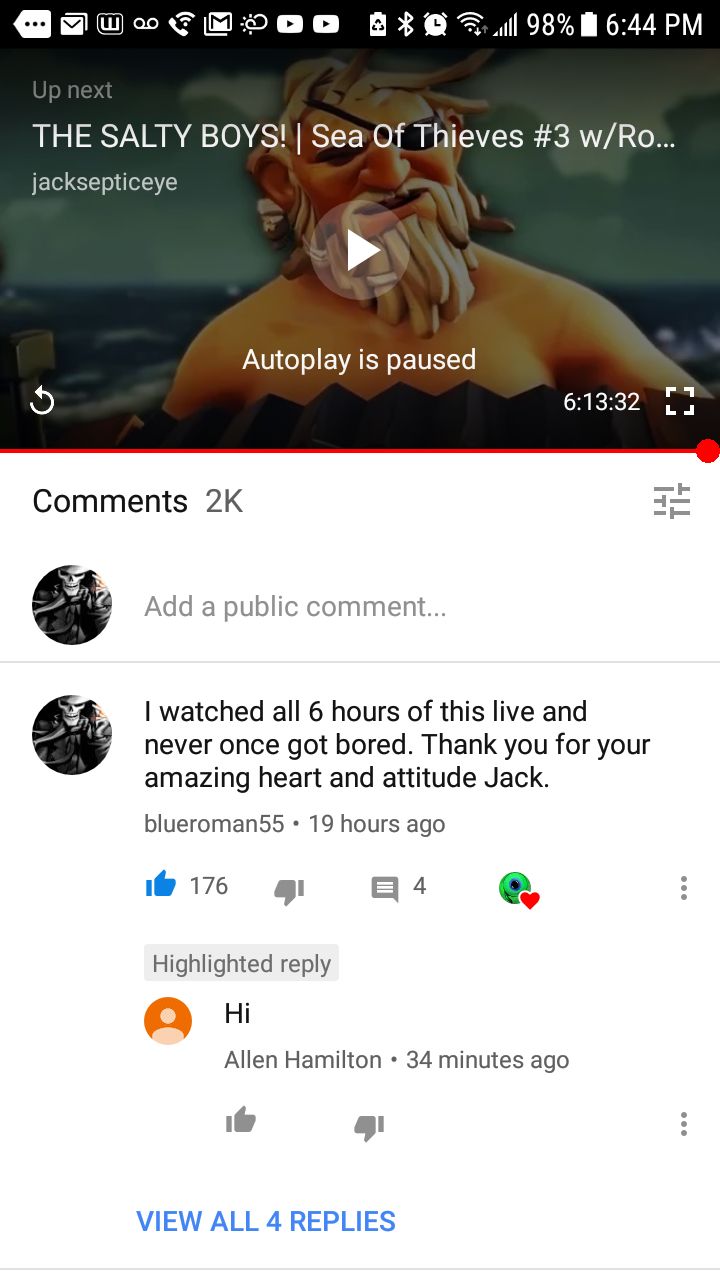Tap the creator heart badge on comment
The width and height of the screenshot is (720, 1280).
pos(519,888)
